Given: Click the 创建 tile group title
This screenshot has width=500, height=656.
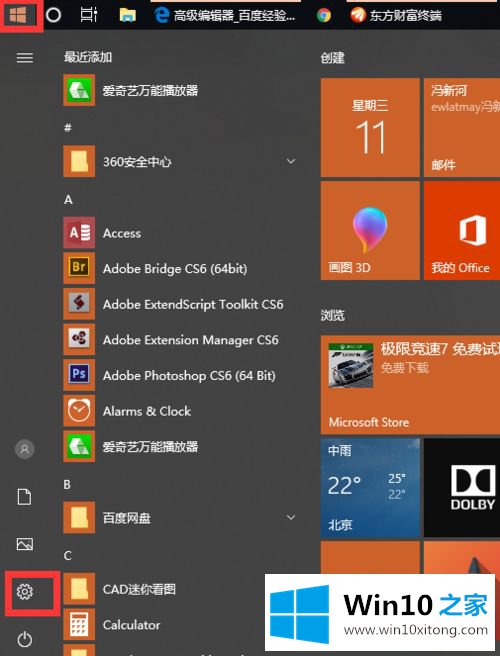Looking at the screenshot, I should [x=333, y=58].
